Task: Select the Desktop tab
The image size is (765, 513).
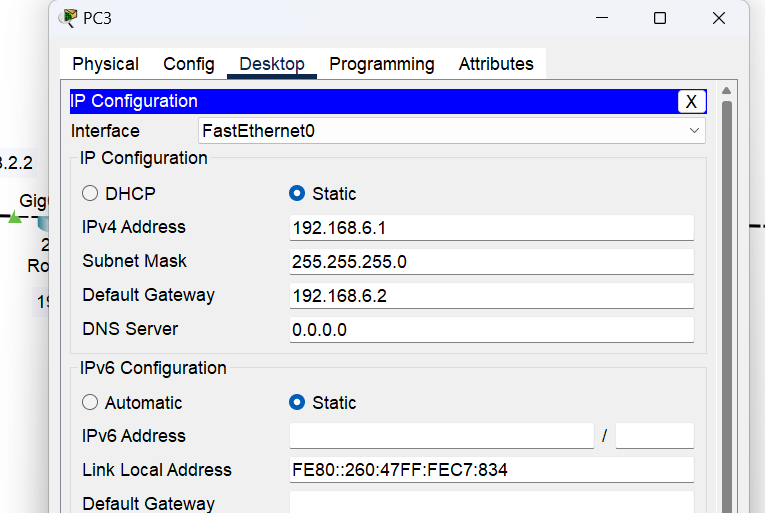Action: click(272, 64)
